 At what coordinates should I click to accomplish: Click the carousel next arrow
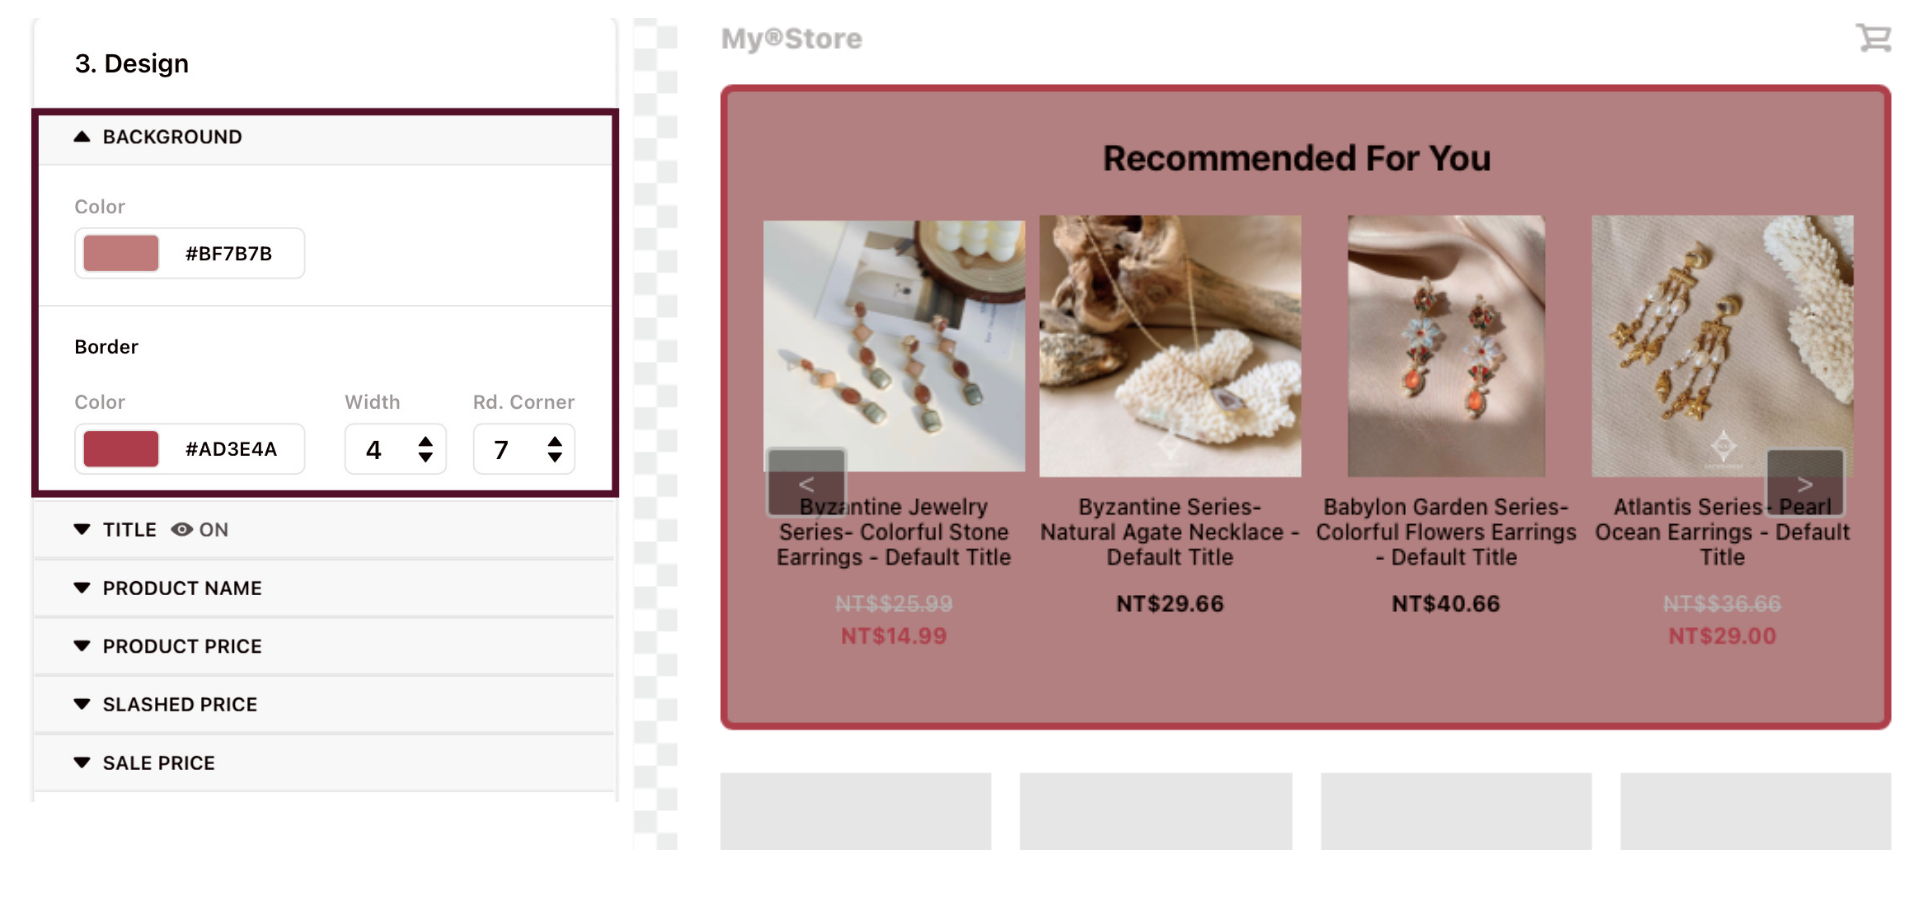coord(1804,483)
